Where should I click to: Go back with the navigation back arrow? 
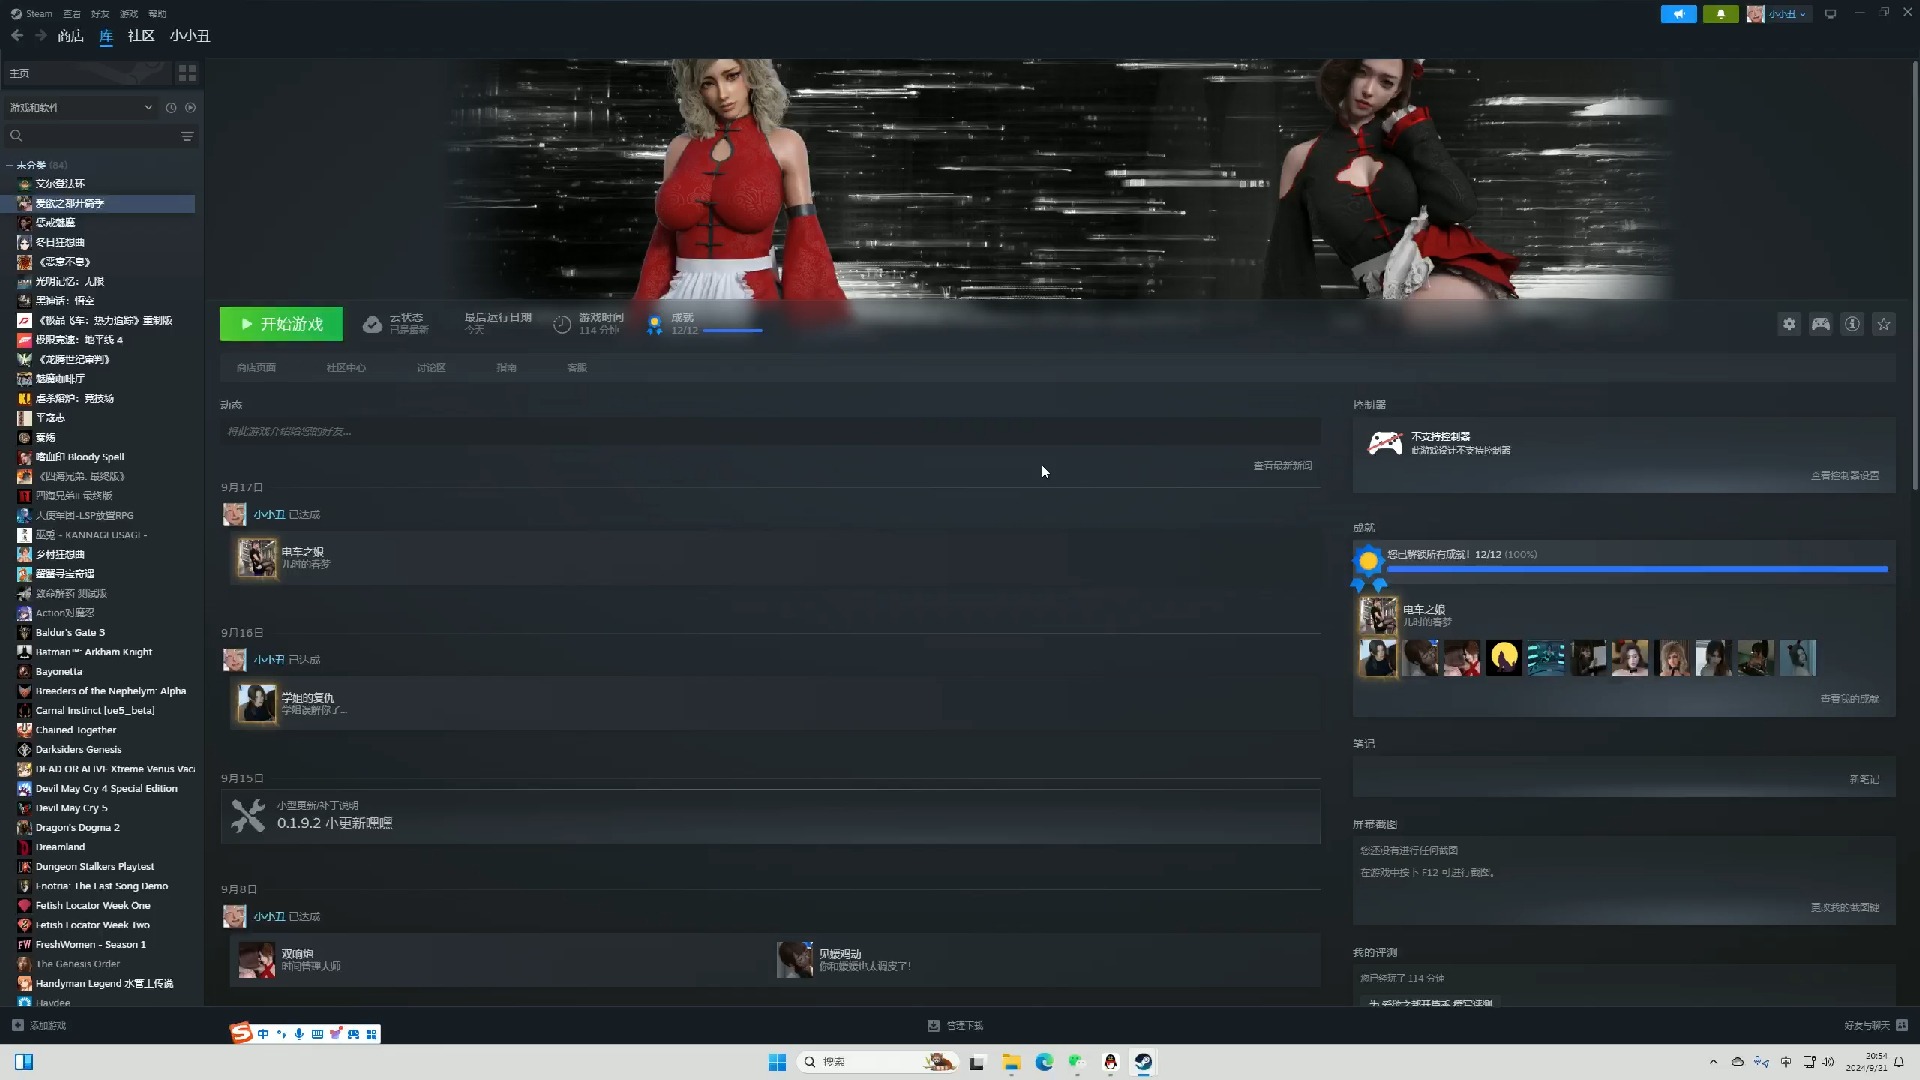coord(17,35)
